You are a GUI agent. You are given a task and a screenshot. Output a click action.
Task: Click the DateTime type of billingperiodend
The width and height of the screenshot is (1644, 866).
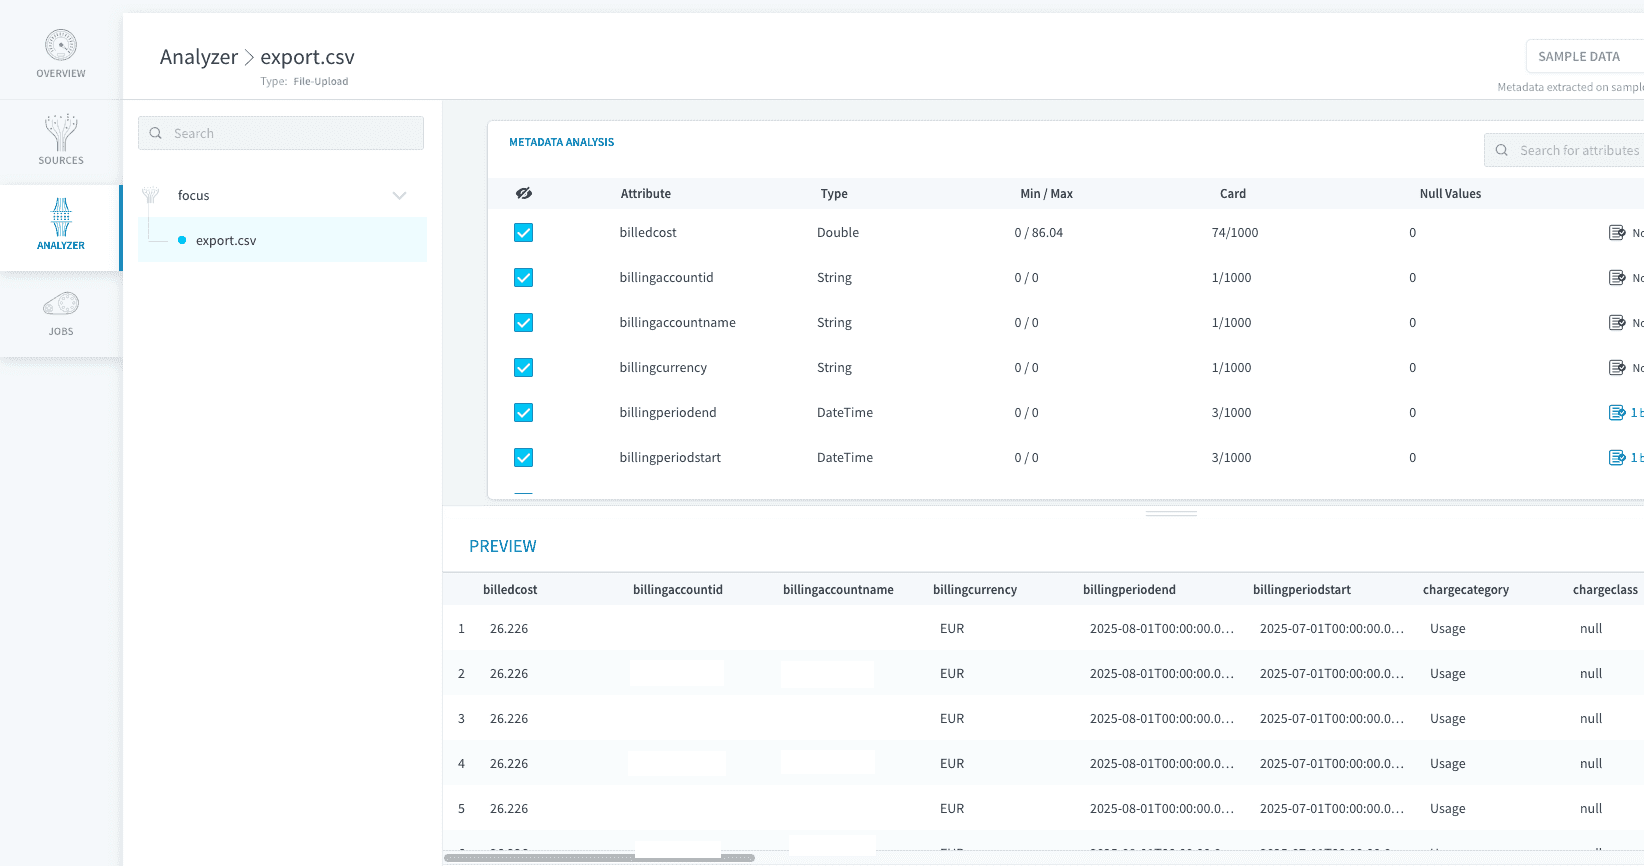click(845, 413)
